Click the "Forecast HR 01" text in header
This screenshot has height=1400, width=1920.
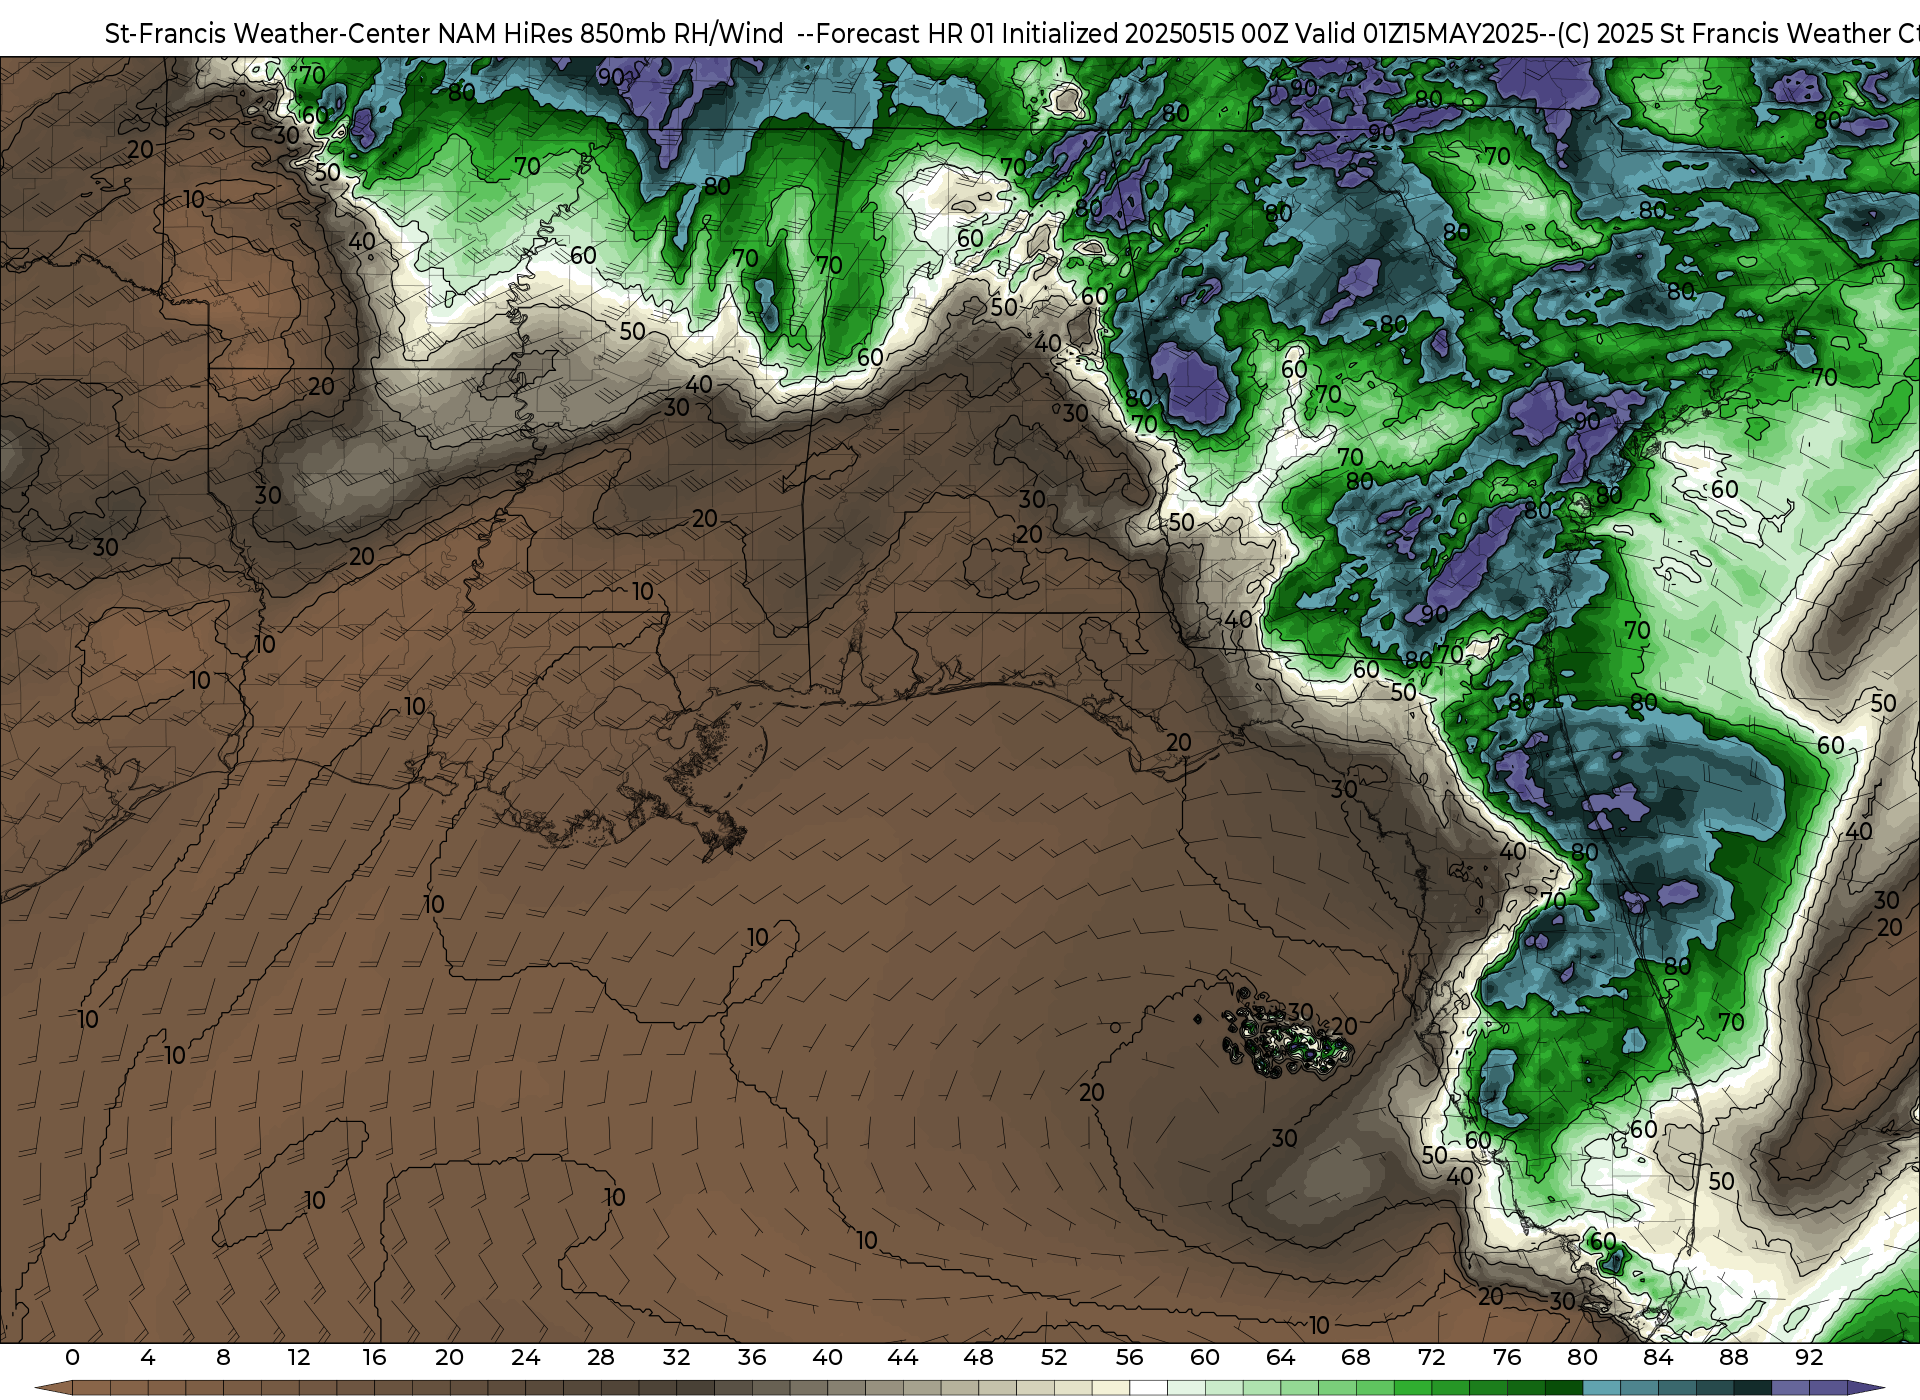point(905,34)
